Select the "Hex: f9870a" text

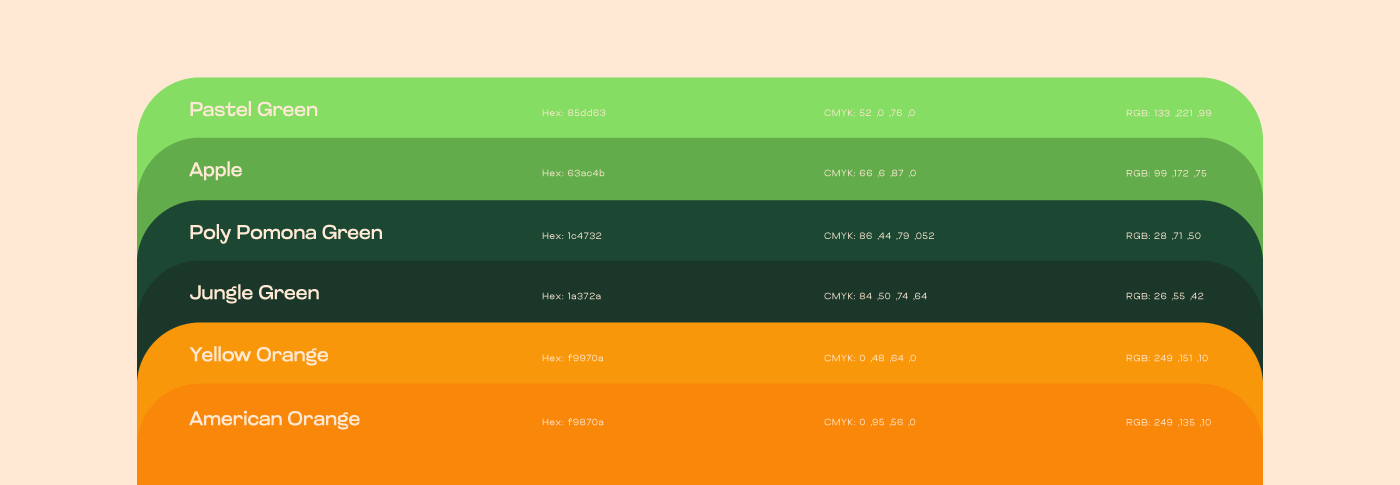coord(573,422)
